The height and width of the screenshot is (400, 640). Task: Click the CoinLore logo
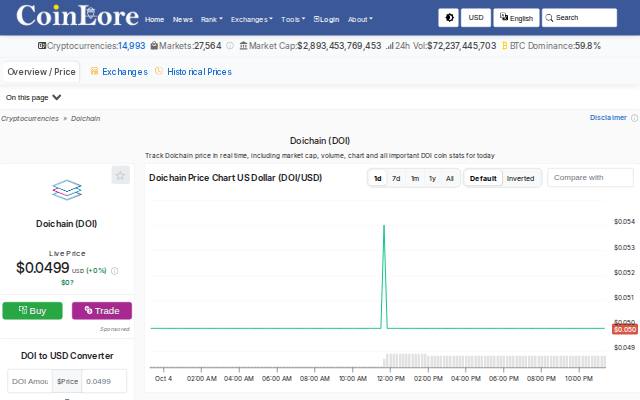click(78, 16)
